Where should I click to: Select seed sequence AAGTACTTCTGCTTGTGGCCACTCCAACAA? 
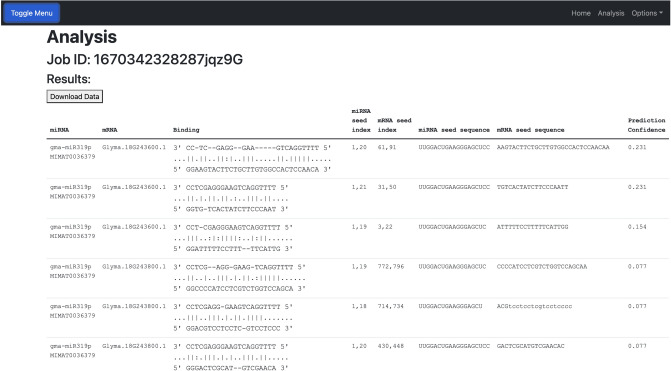[x=553, y=147]
